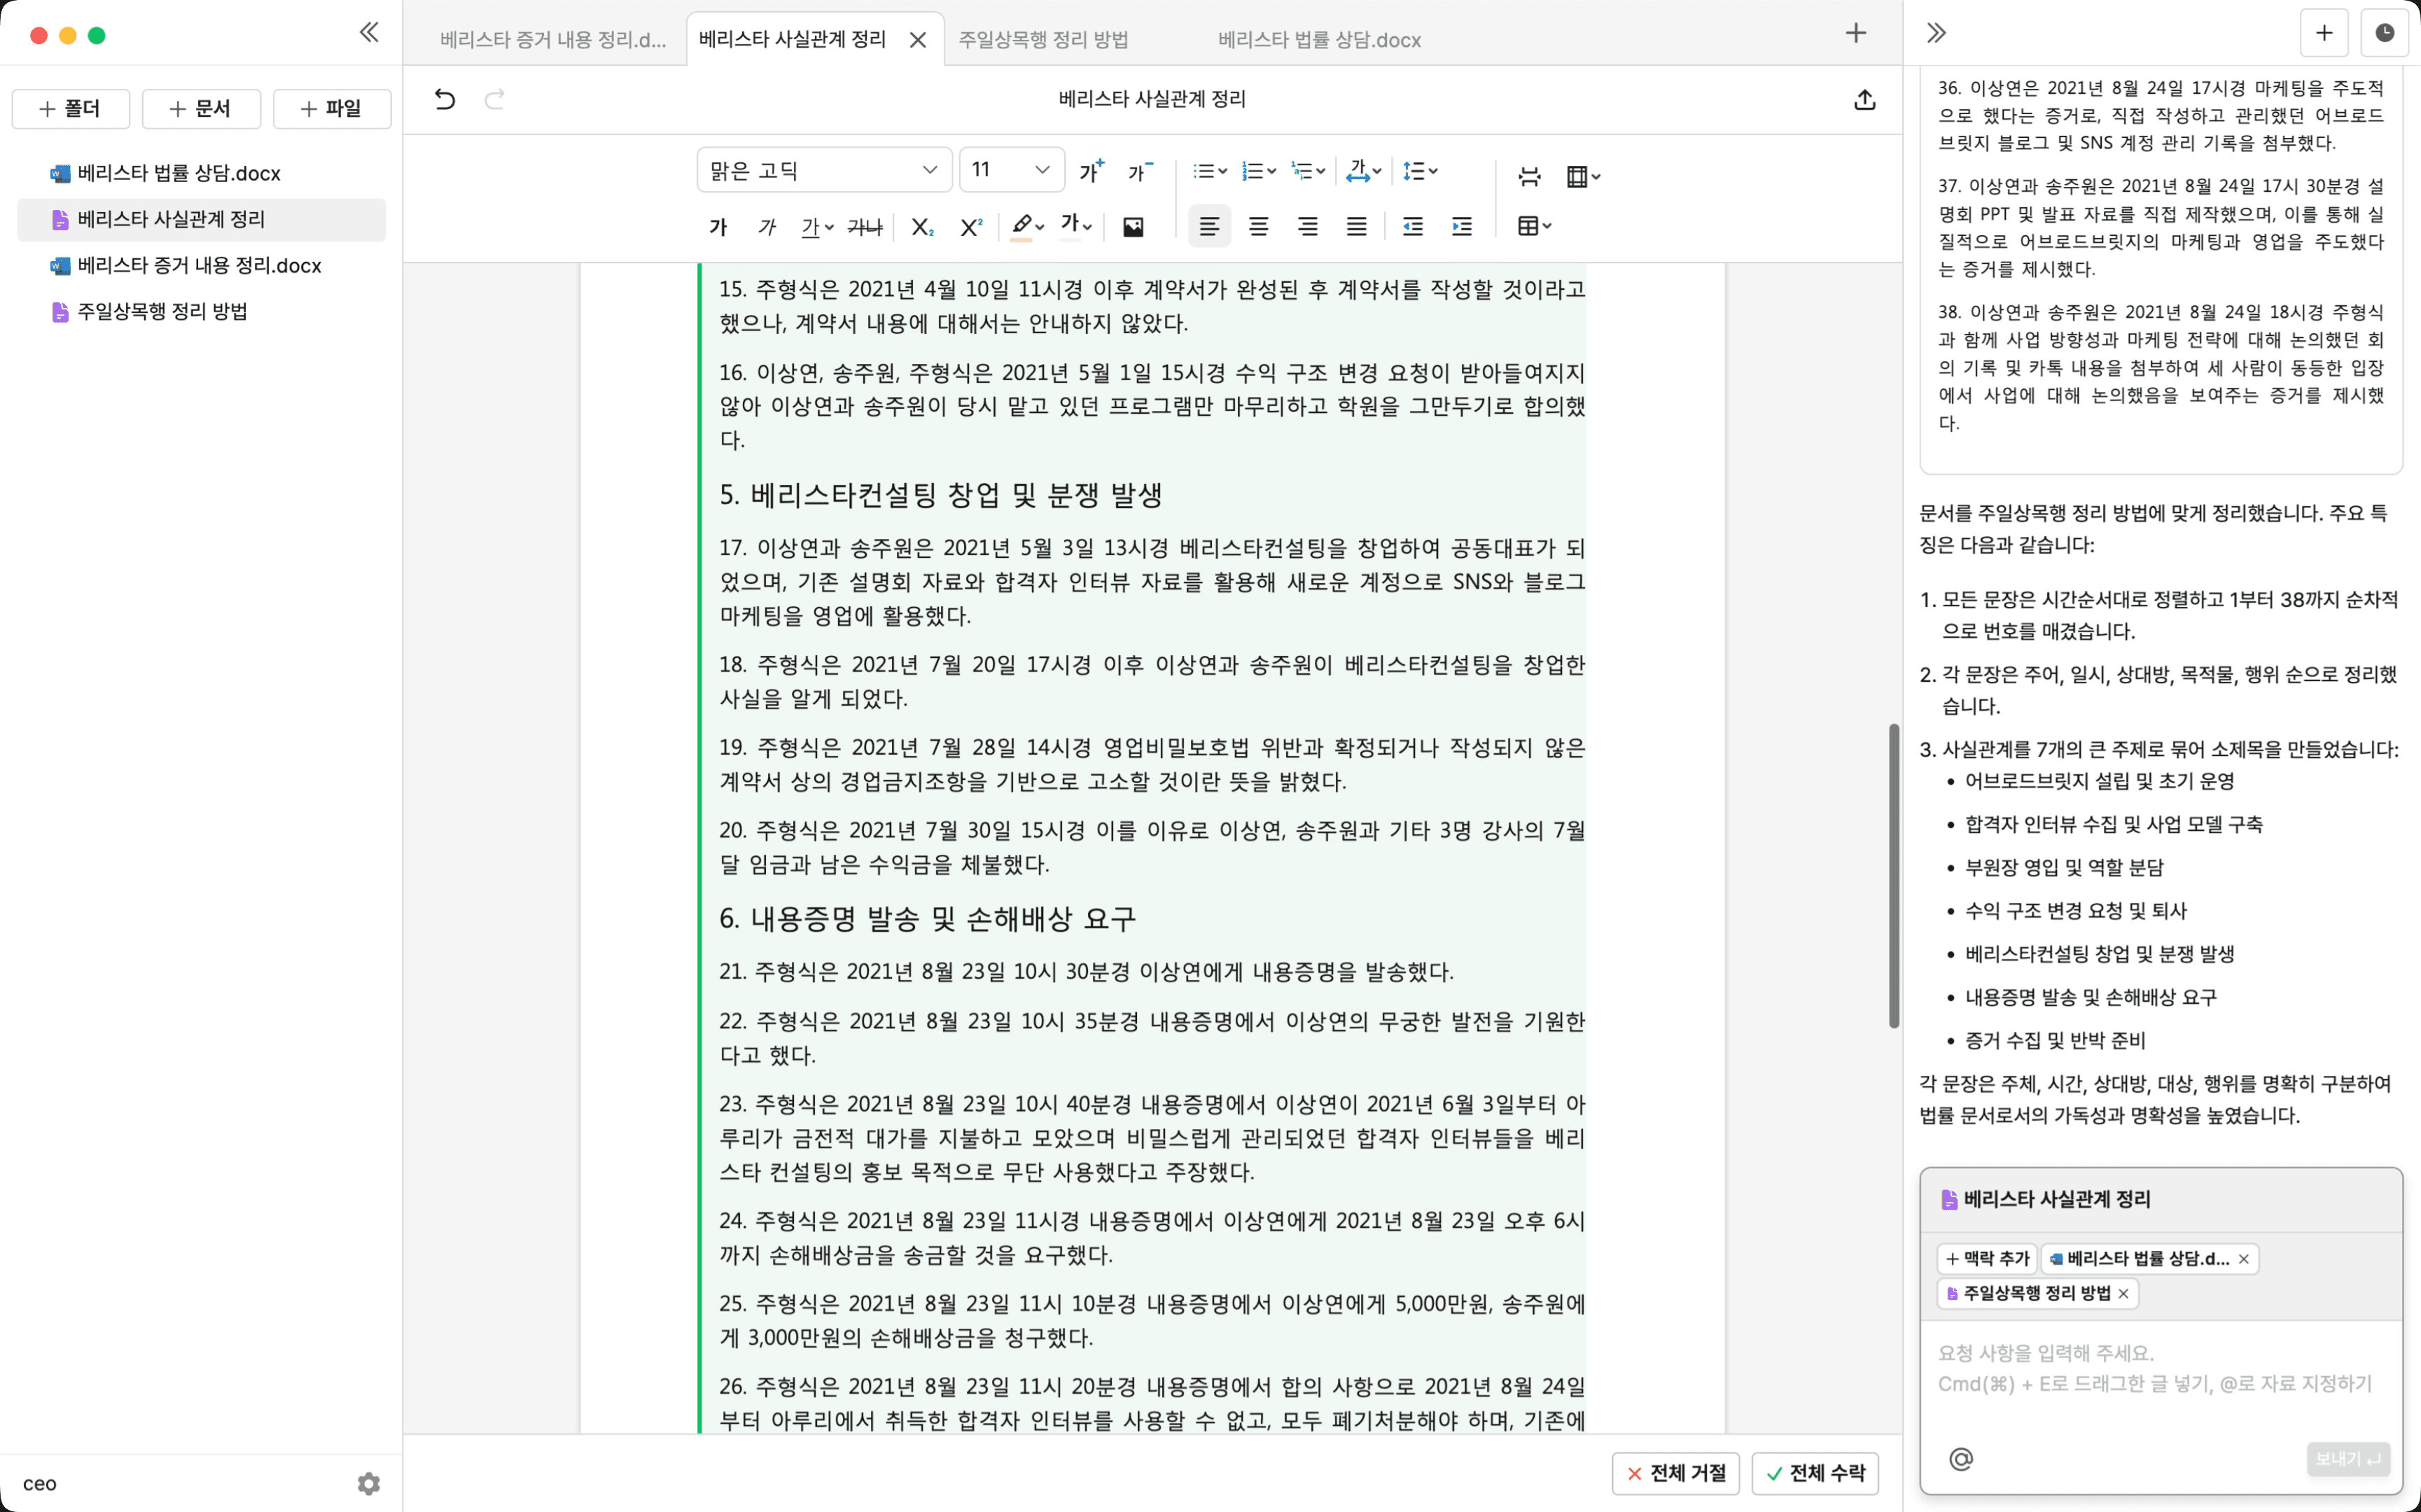Open the highlight color picker
This screenshot has height=1512, width=2421.
pos(1027,227)
